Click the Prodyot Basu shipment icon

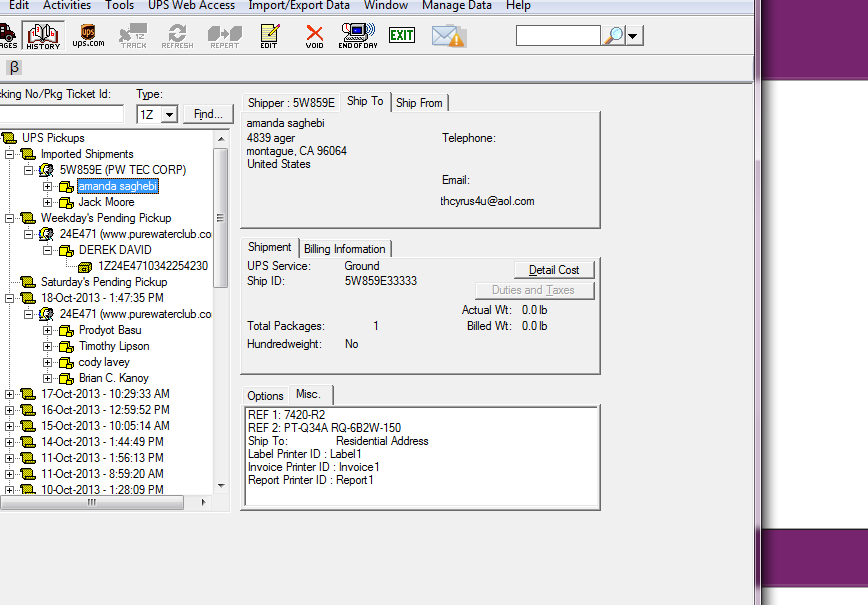(x=66, y=330)
